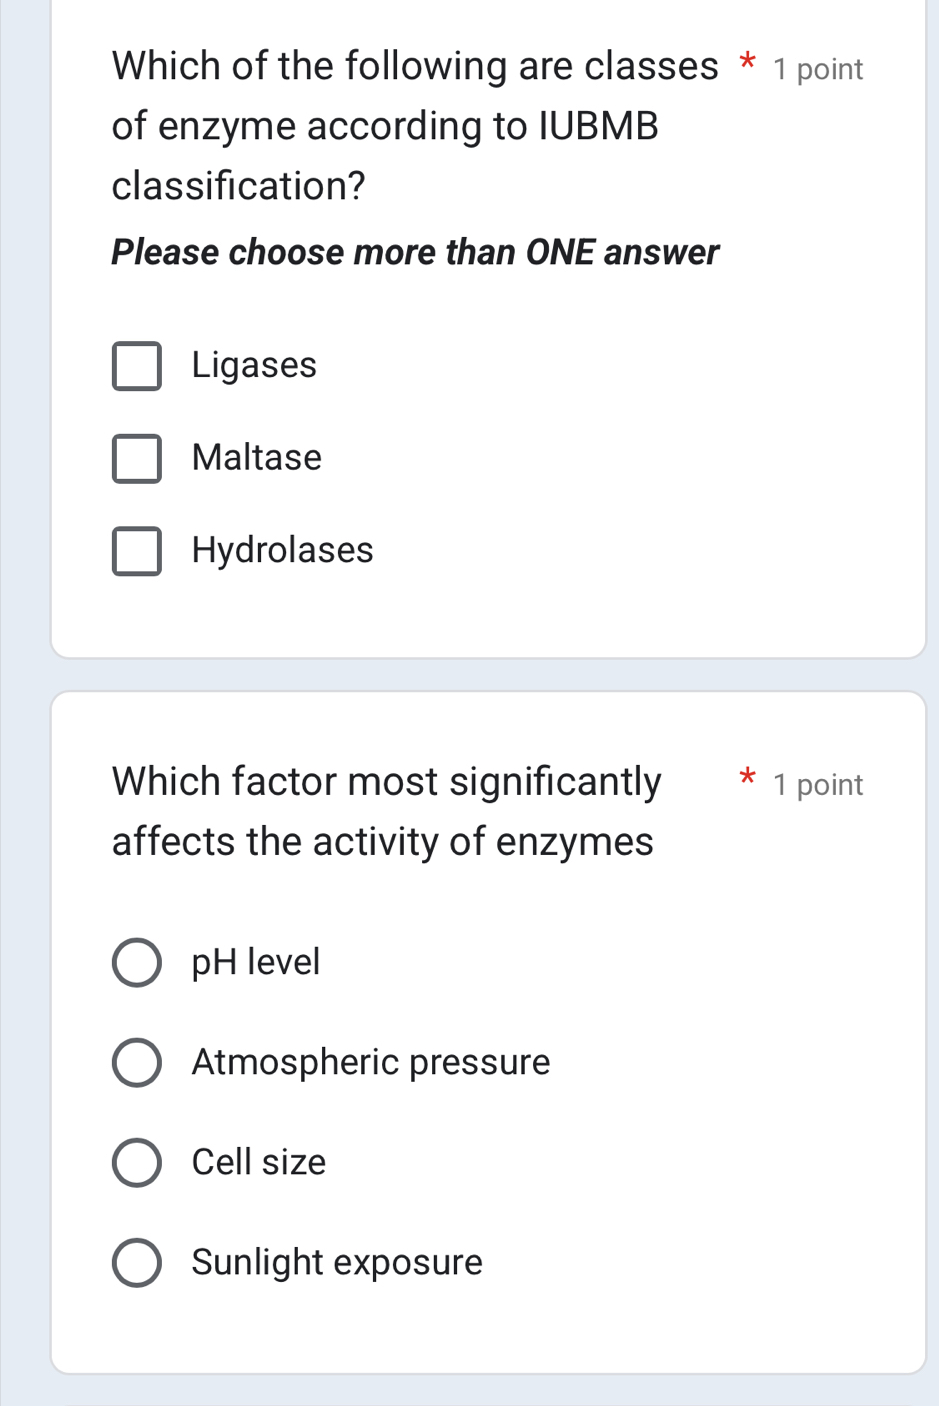Image resolution: width=939 pixels, height=1406 pixels.
Task: Click the '1 point' label on the second question
Action: (x=816, y=784)
